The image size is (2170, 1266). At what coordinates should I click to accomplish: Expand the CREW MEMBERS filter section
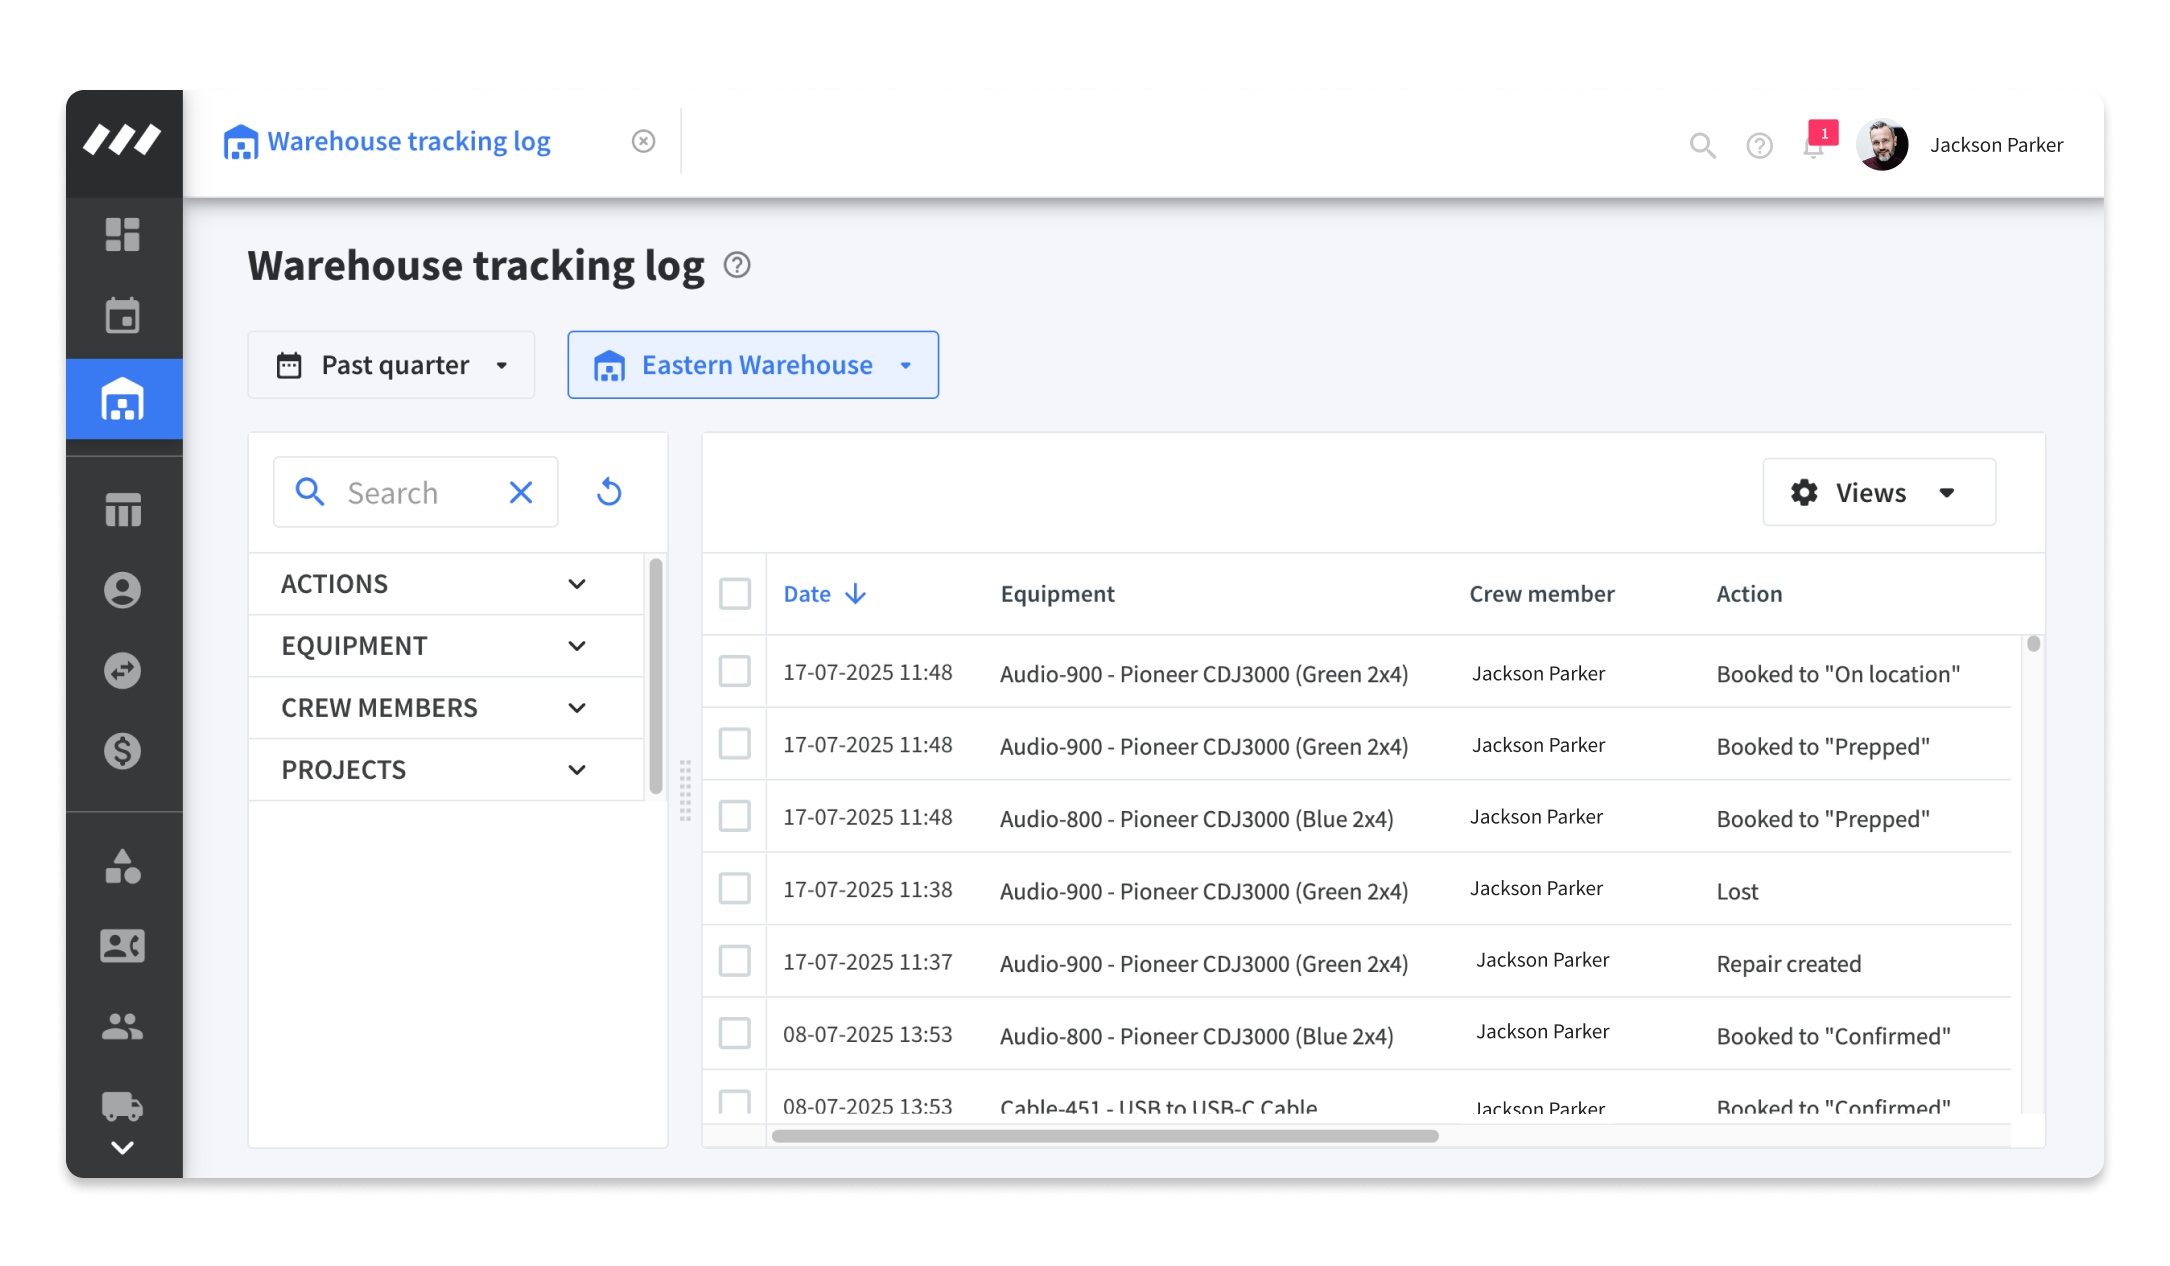pyautogui.click(x=446, y=708)
